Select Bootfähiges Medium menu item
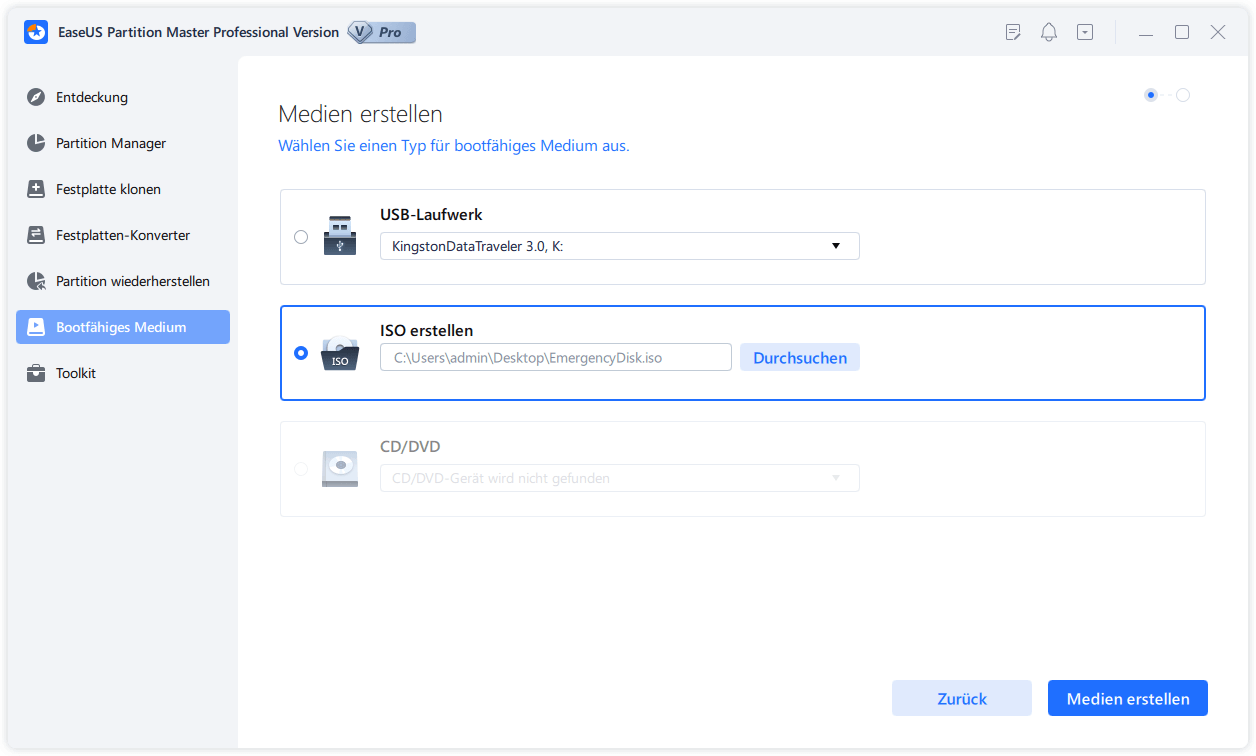This screenshot has width=1256, height=756. 123,327
